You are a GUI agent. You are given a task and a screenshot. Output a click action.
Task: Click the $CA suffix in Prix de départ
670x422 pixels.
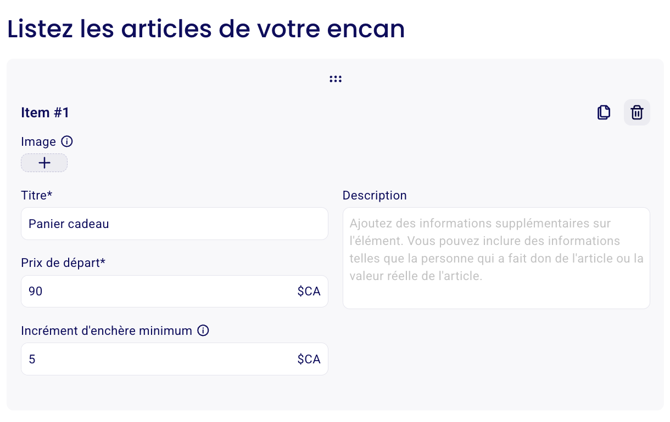[x=309, y=291]
